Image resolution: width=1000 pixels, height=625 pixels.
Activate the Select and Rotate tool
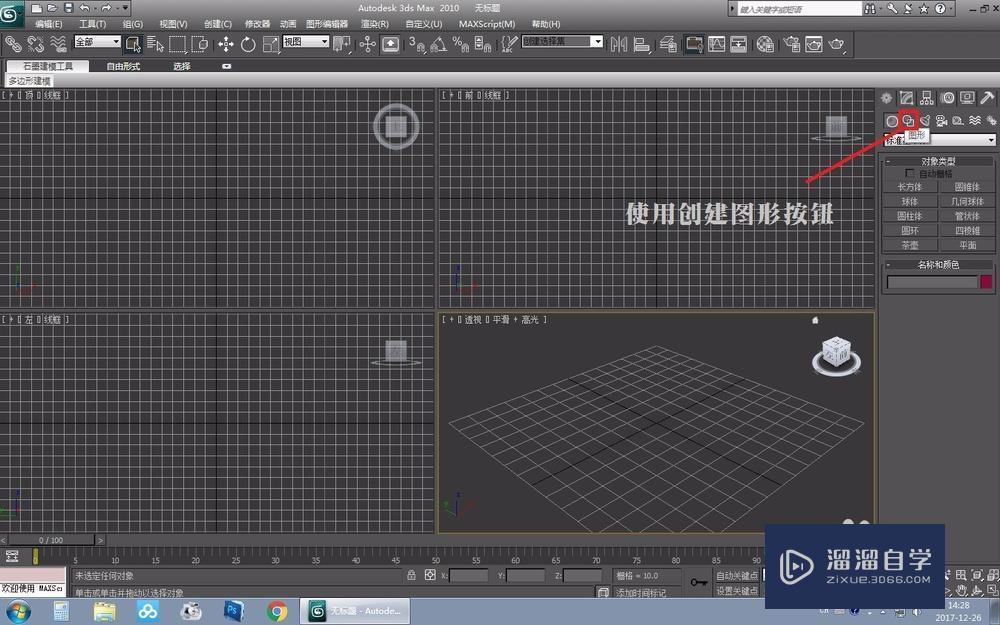point(247,44)
